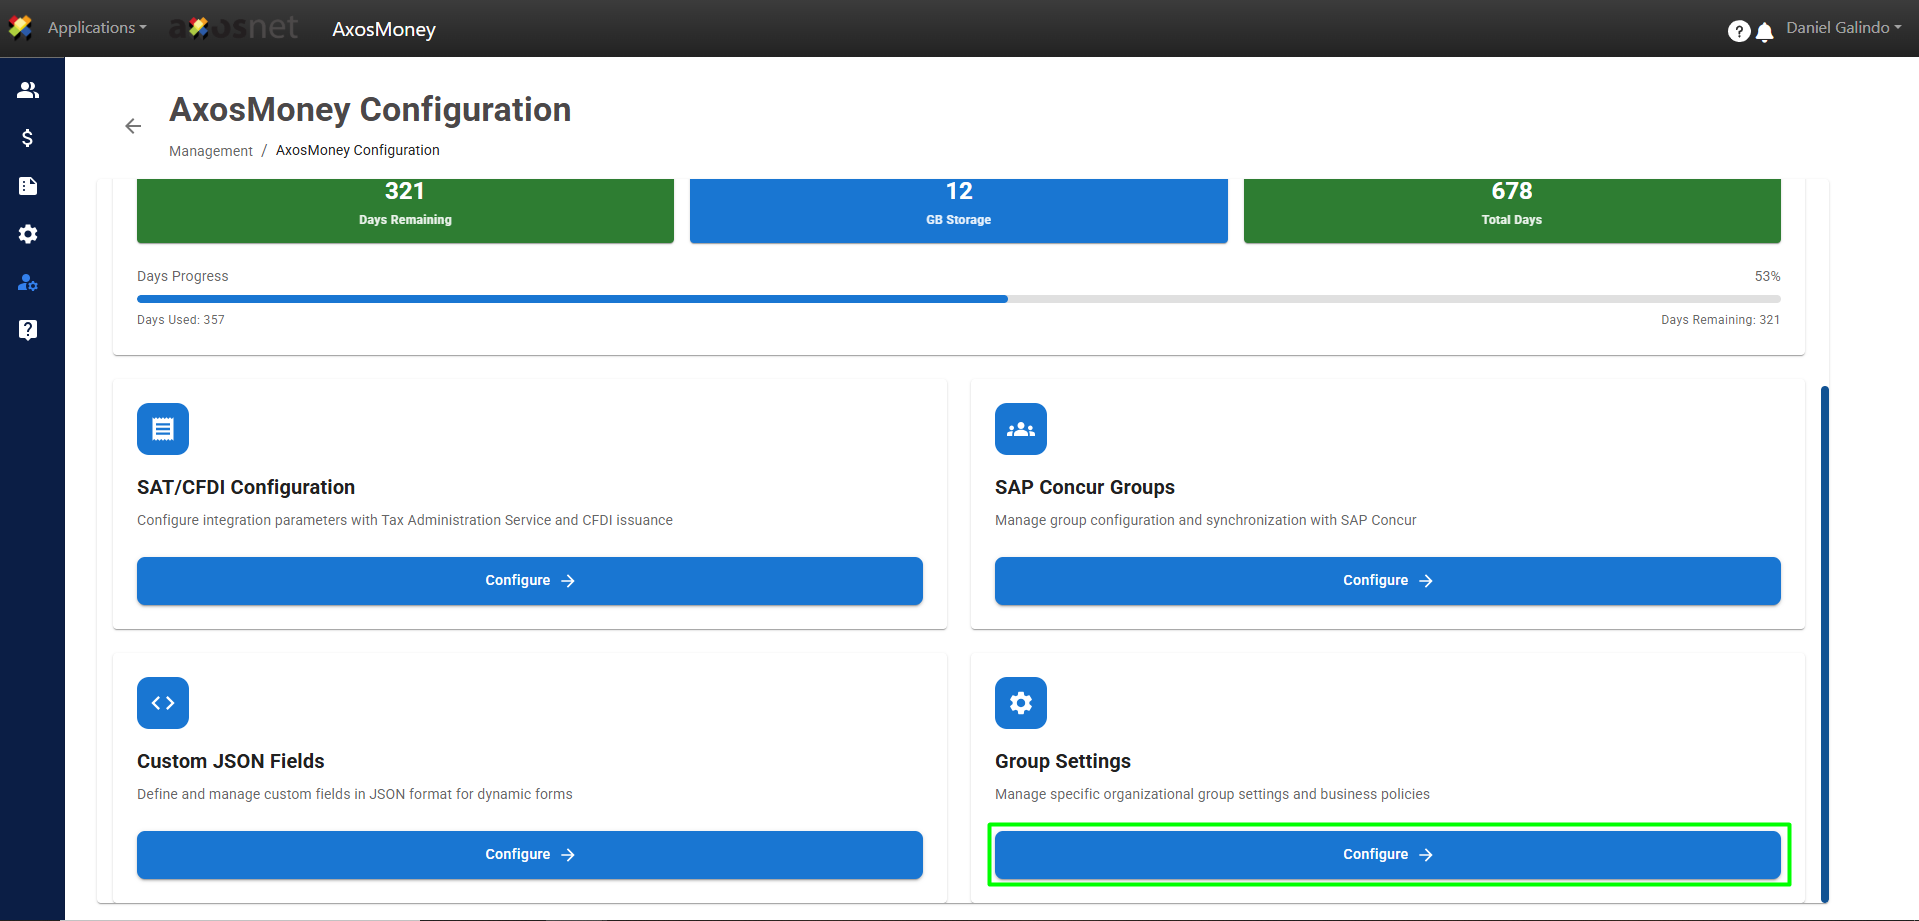Image resolution: width=1919 pixels, height=921 pixels.
Task: Open the help question sidebar icon
Action: point(28,330)
